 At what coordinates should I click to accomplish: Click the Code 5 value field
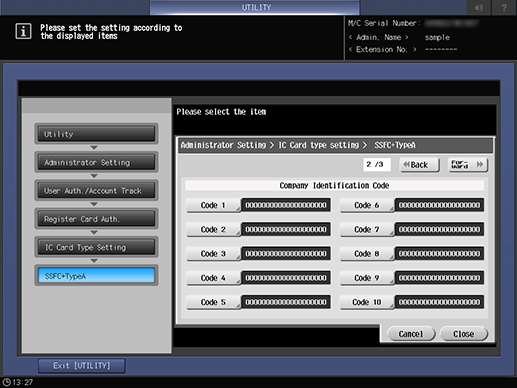pyautogui.click(x=286, y=302)
